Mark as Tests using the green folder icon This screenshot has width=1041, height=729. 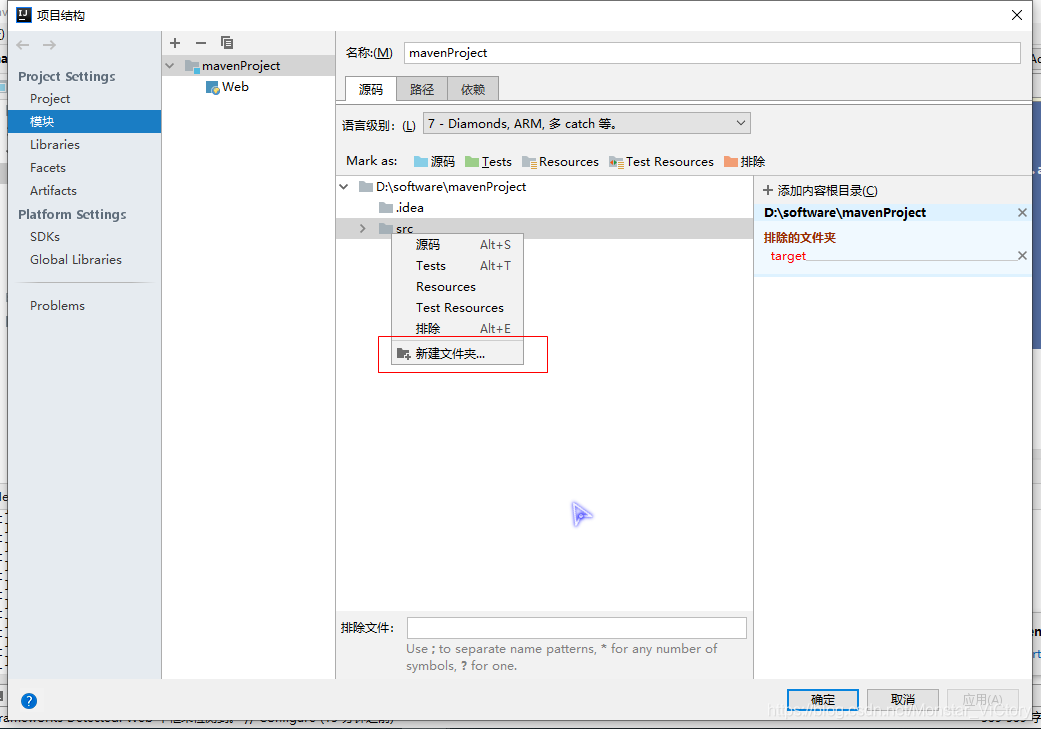coord(472,161)
